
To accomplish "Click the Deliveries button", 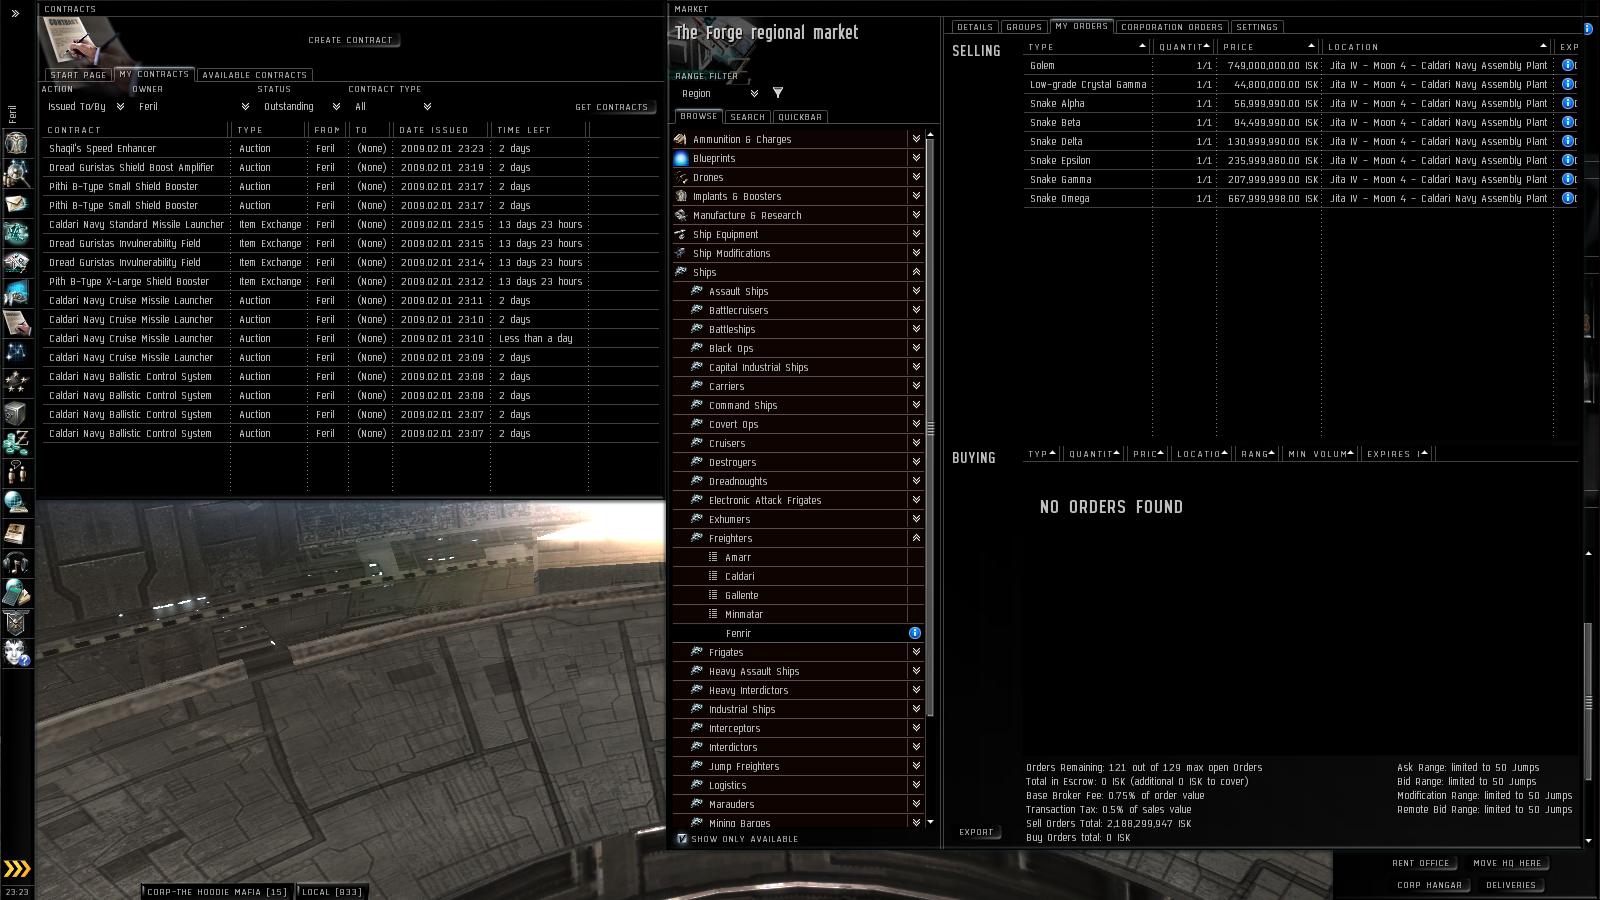I will pyautogui.click(x=1511, y=885).
